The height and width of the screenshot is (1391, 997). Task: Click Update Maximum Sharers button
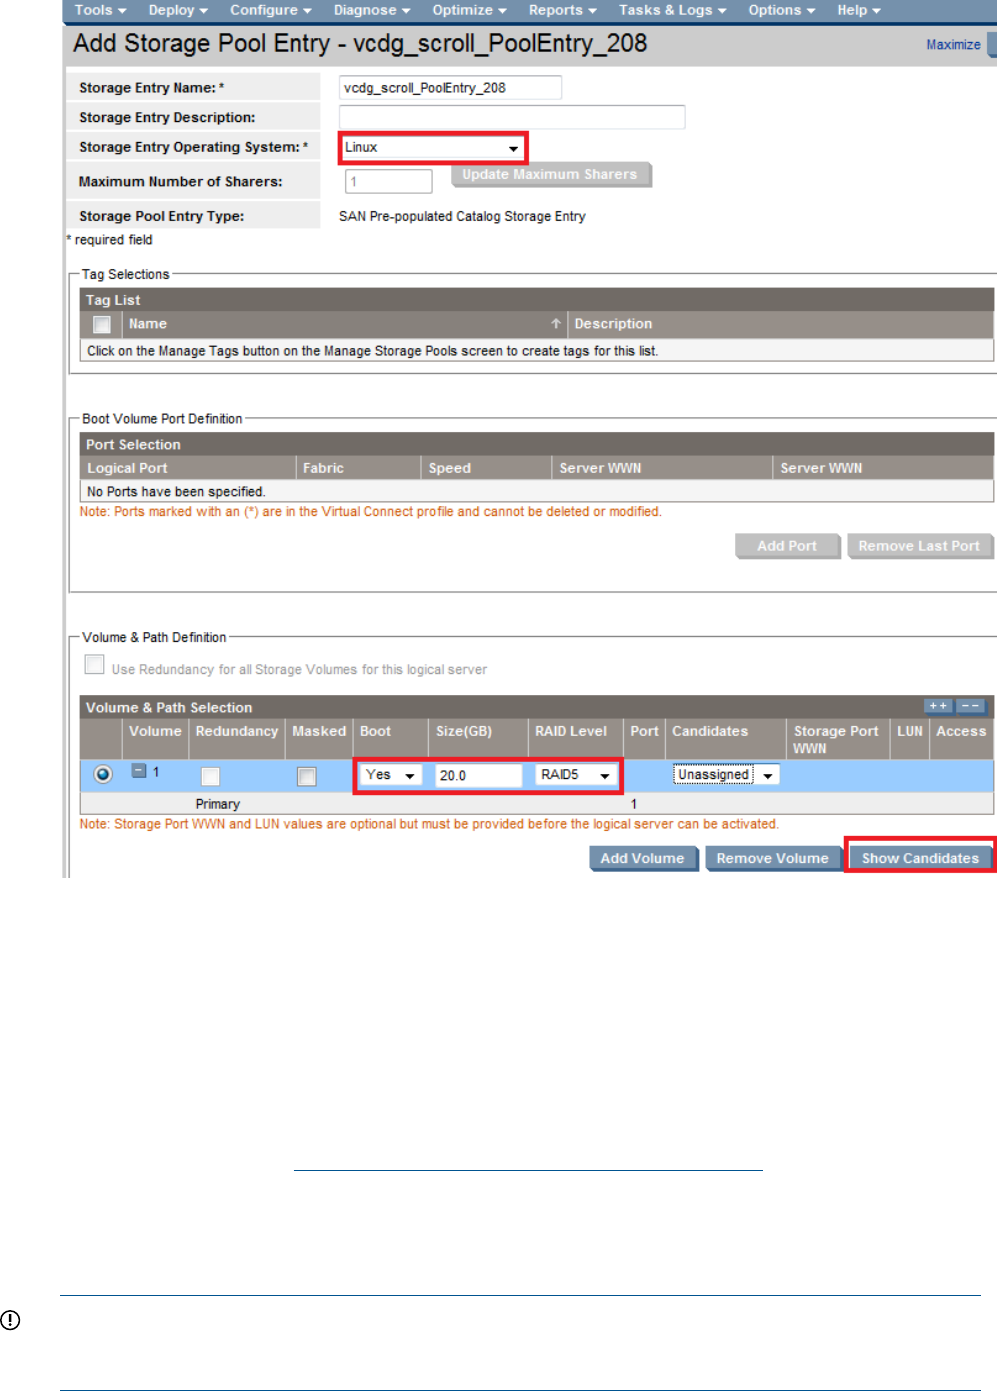550,174
